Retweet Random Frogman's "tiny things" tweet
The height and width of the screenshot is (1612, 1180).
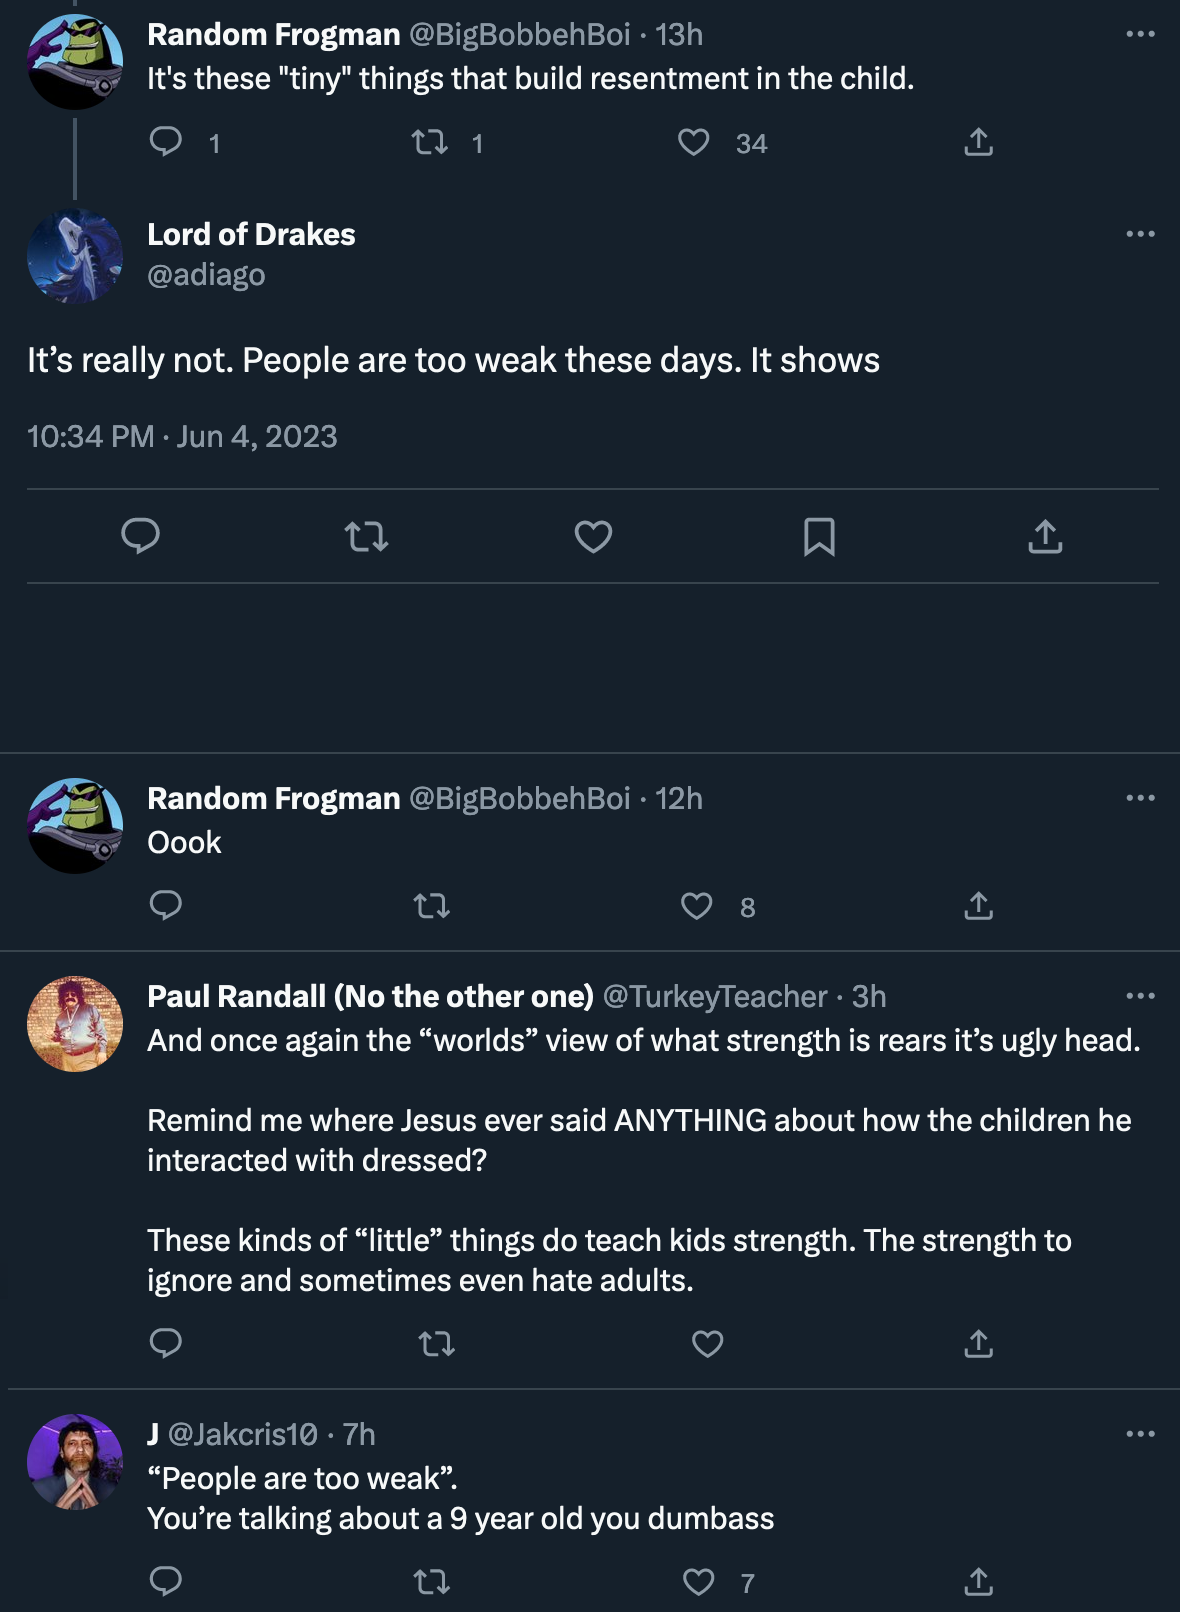point(430,142)
